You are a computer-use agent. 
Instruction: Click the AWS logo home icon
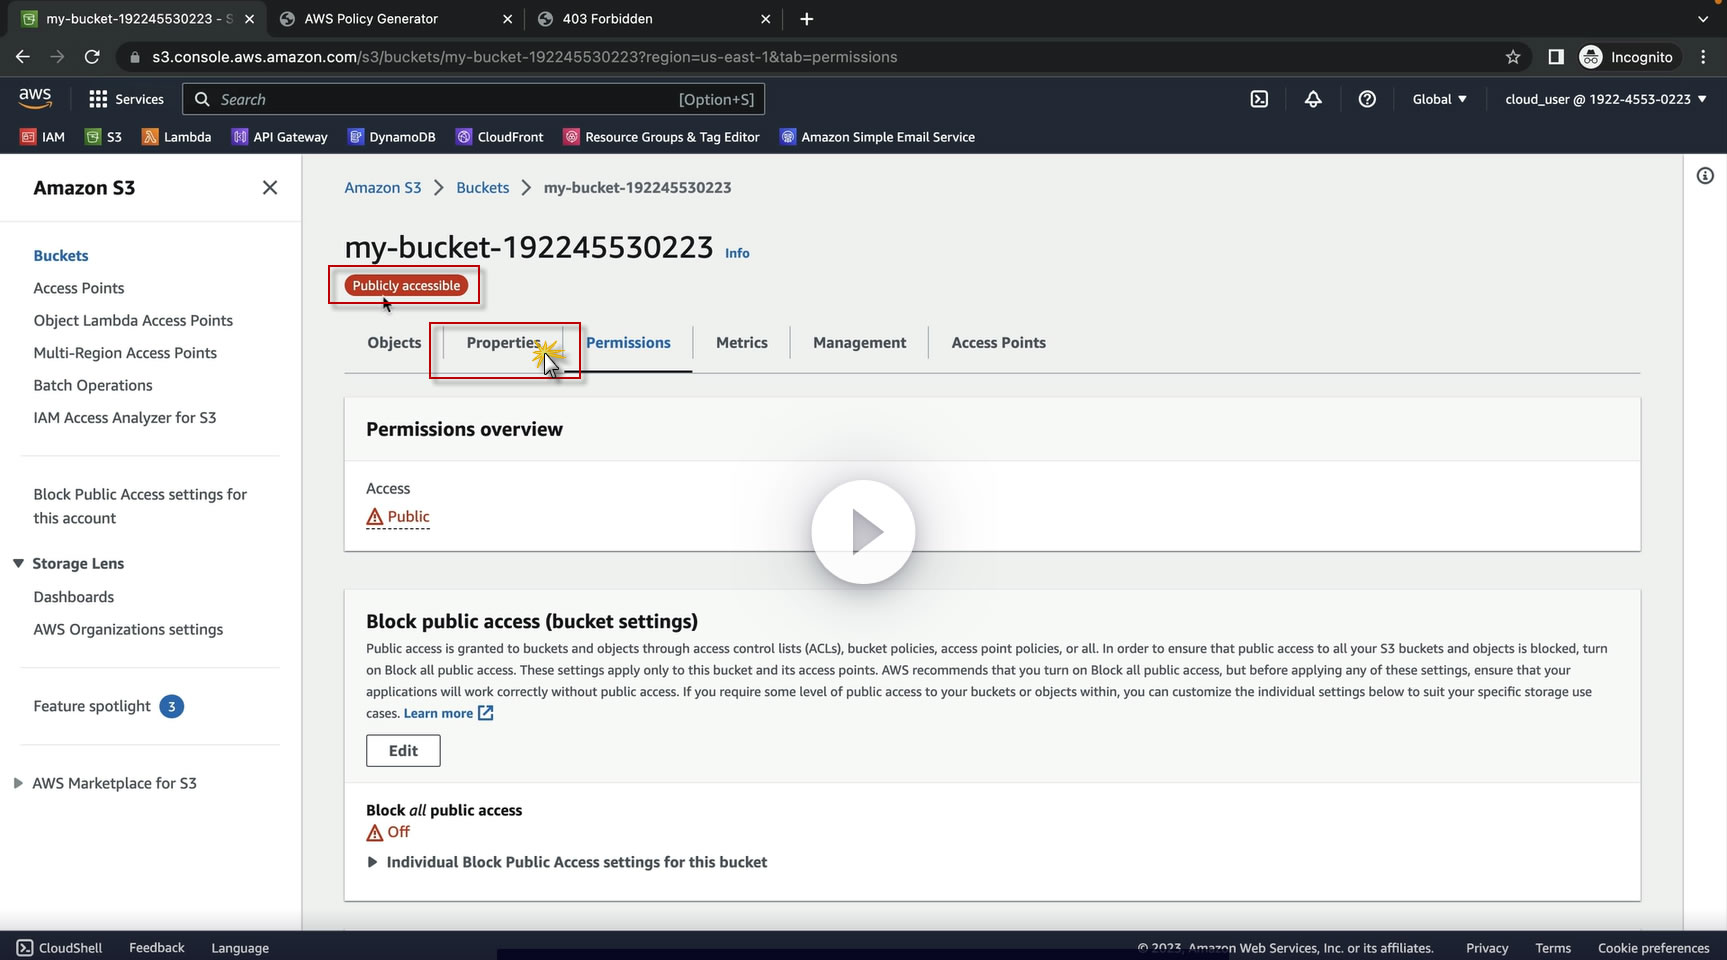(x=35, y=98)
